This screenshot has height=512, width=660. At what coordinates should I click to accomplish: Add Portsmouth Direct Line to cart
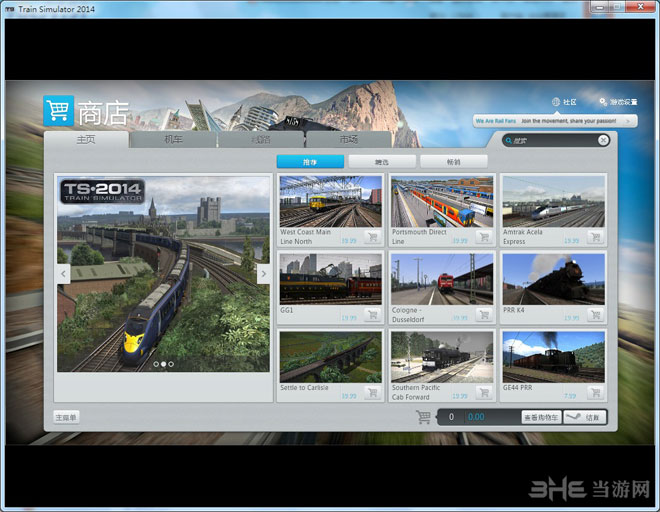[484, 237]
